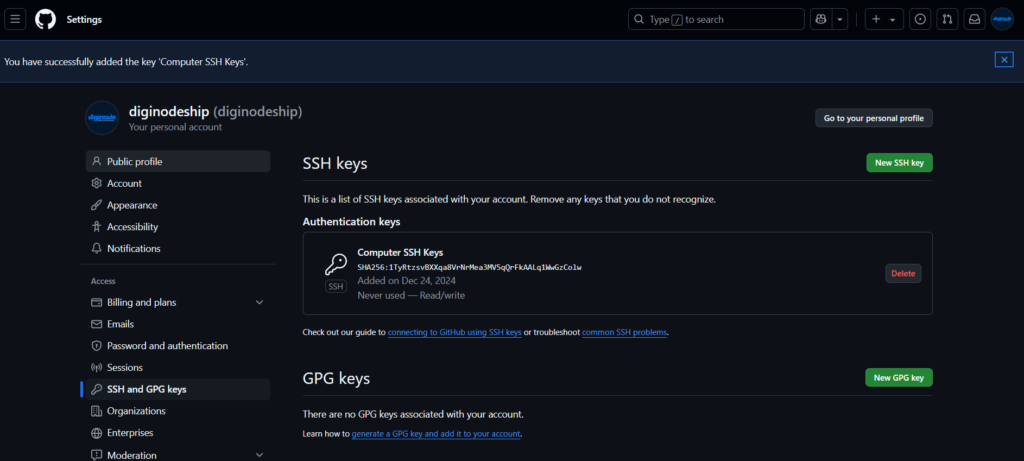Click the envelope icon beside Emails
The image size is (1024, 461).
click(x=97, y=324)
